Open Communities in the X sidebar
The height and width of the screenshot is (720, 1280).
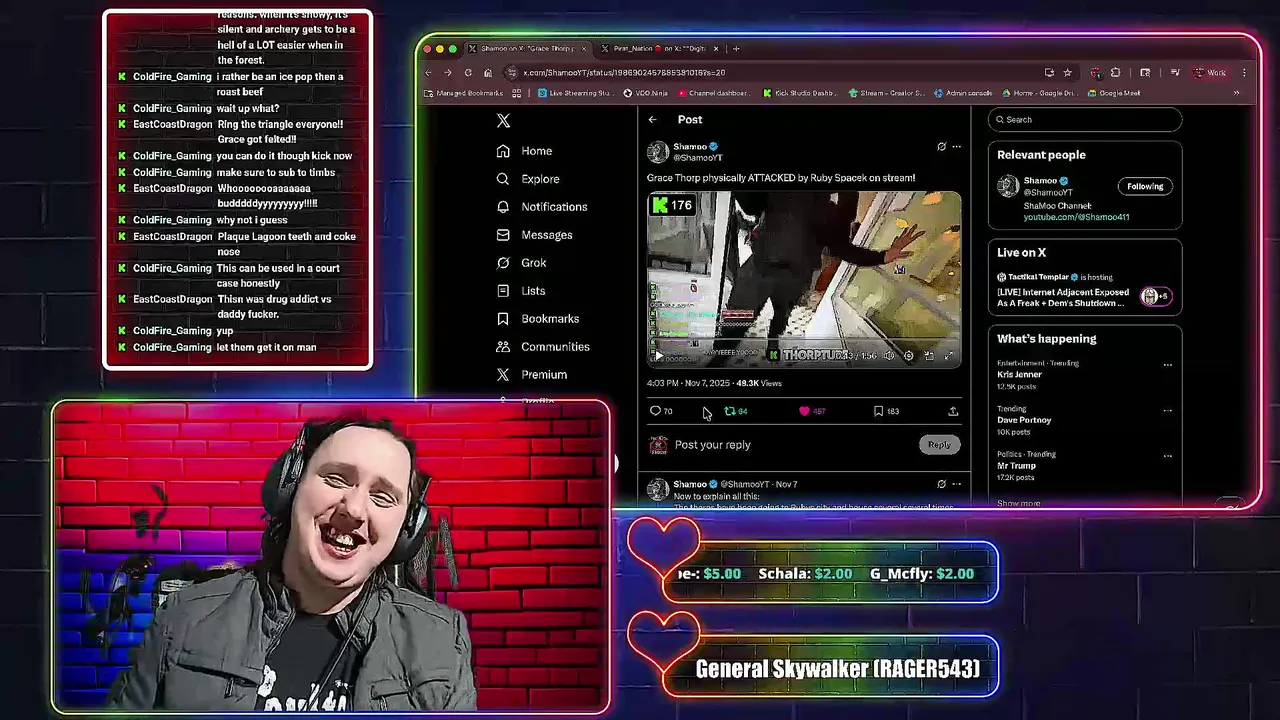(x=542, y=347)
